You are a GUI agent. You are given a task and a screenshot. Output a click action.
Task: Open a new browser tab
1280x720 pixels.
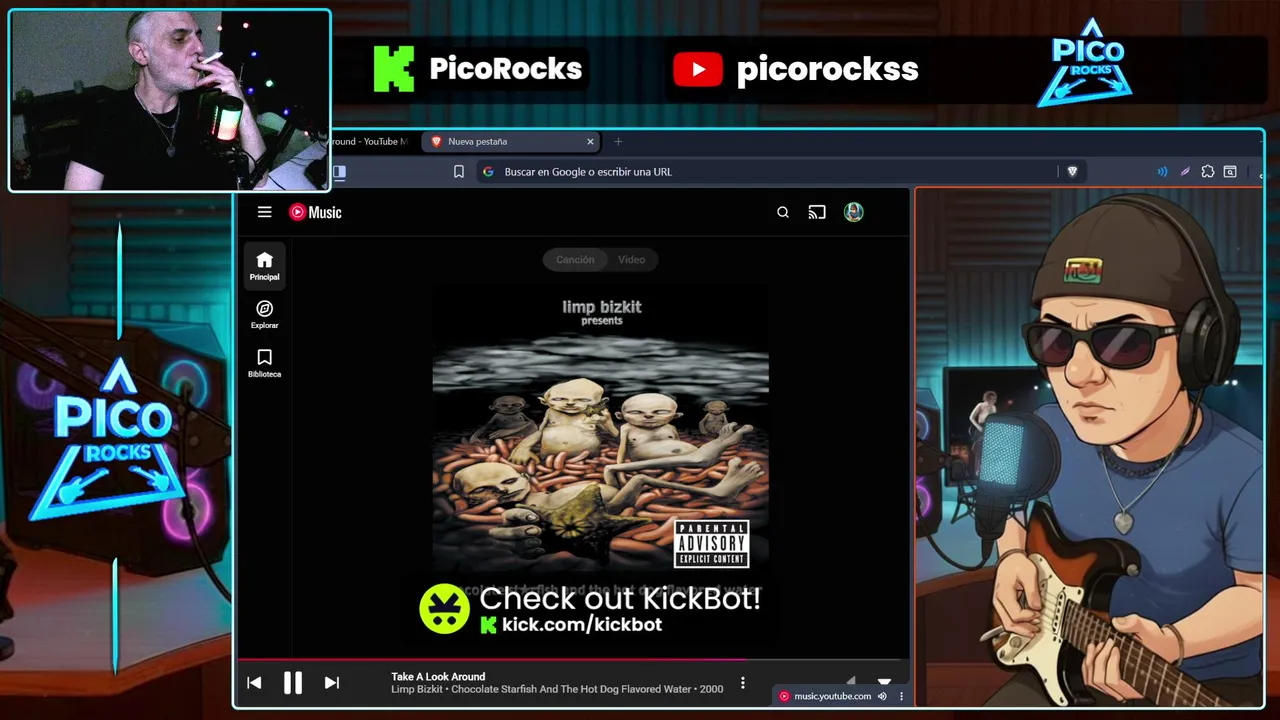(618, 142)
